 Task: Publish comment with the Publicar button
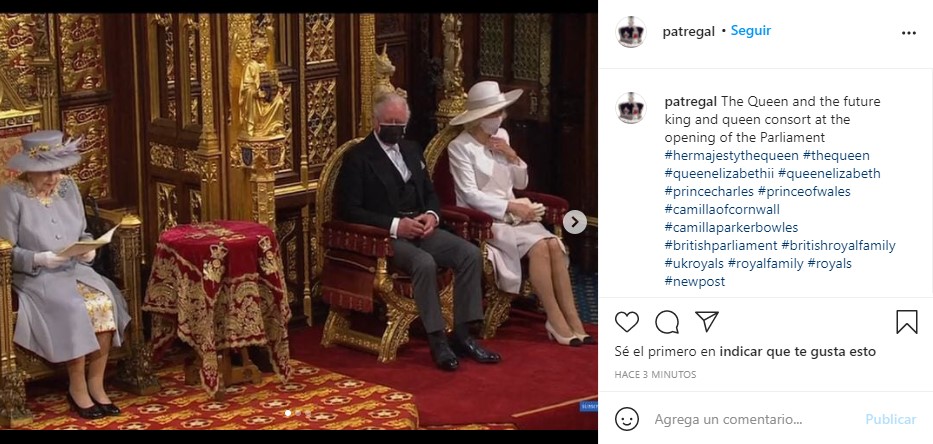tap(891, 420)
